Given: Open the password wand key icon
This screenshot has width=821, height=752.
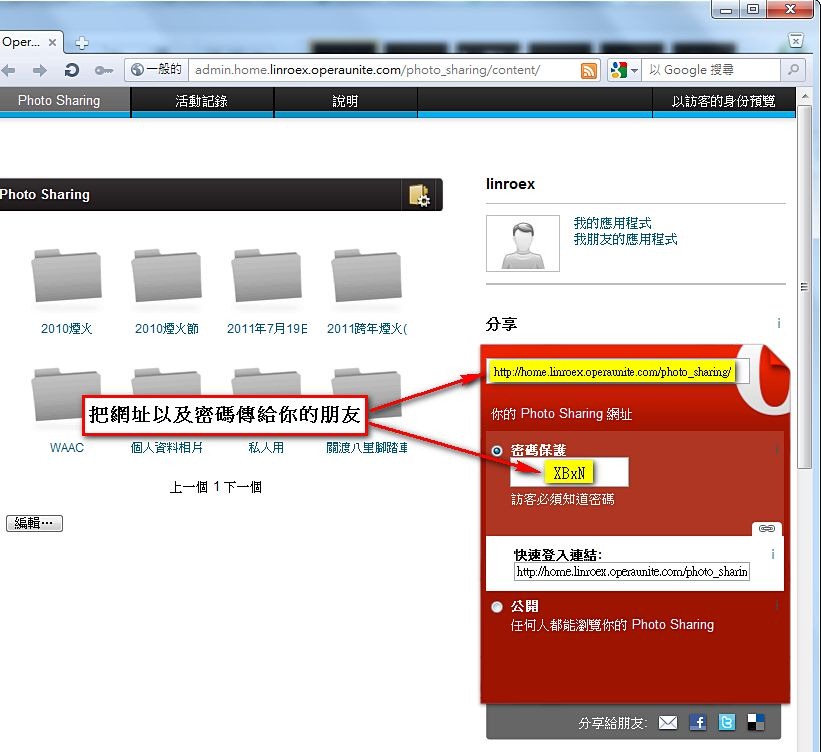Looking at the screenshot, I should tap(104, 70).
